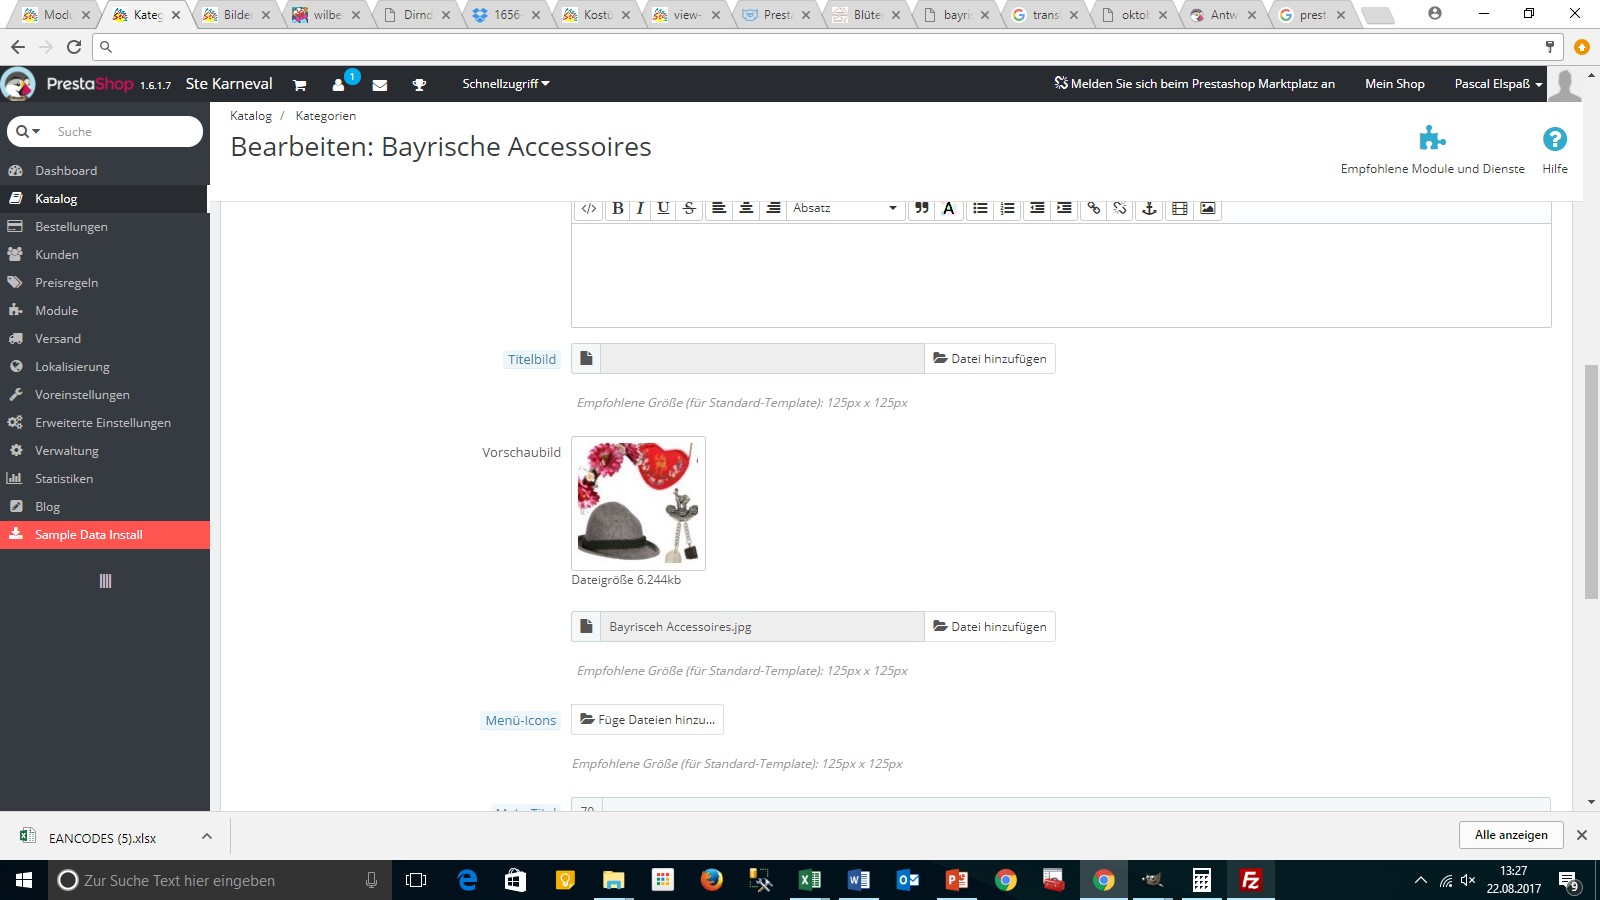Open the trophy achievements icon

tap(419, 85)
